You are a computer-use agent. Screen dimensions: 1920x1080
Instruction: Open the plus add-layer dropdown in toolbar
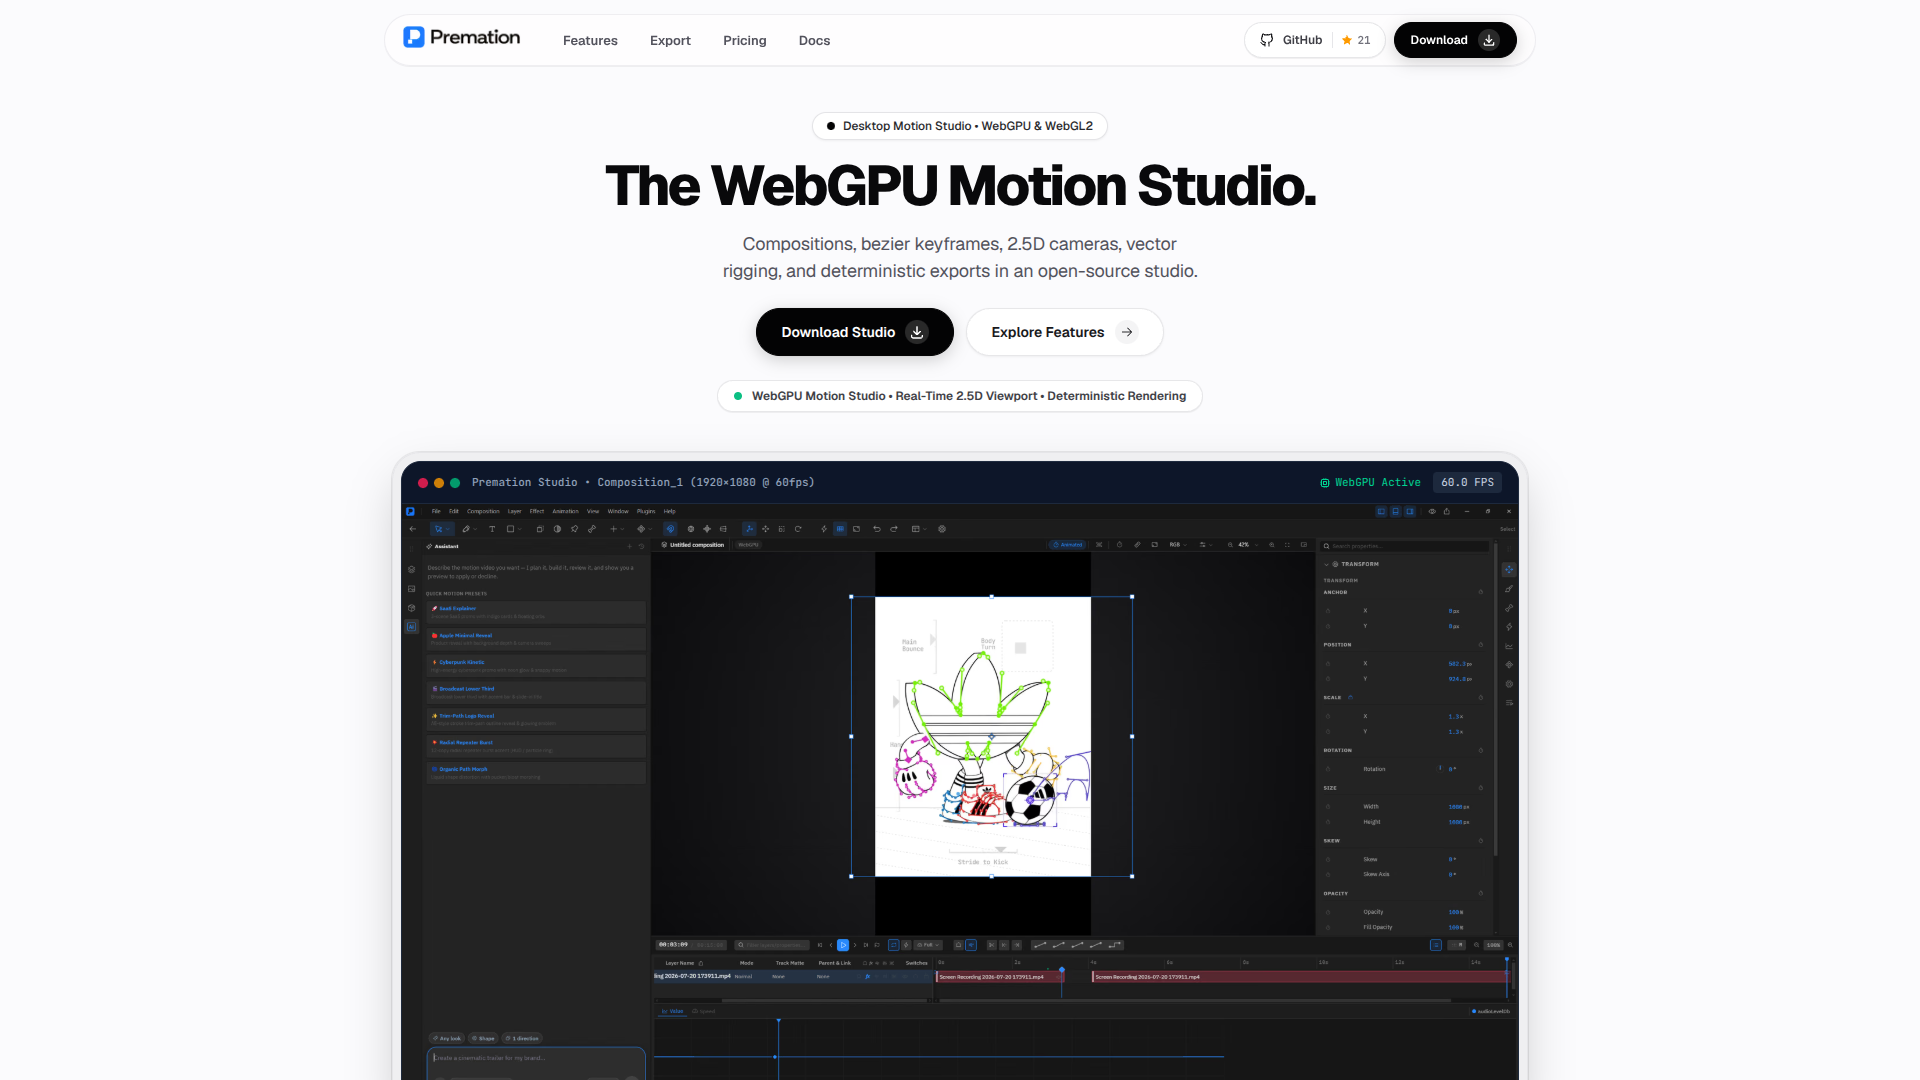(616, 529)
